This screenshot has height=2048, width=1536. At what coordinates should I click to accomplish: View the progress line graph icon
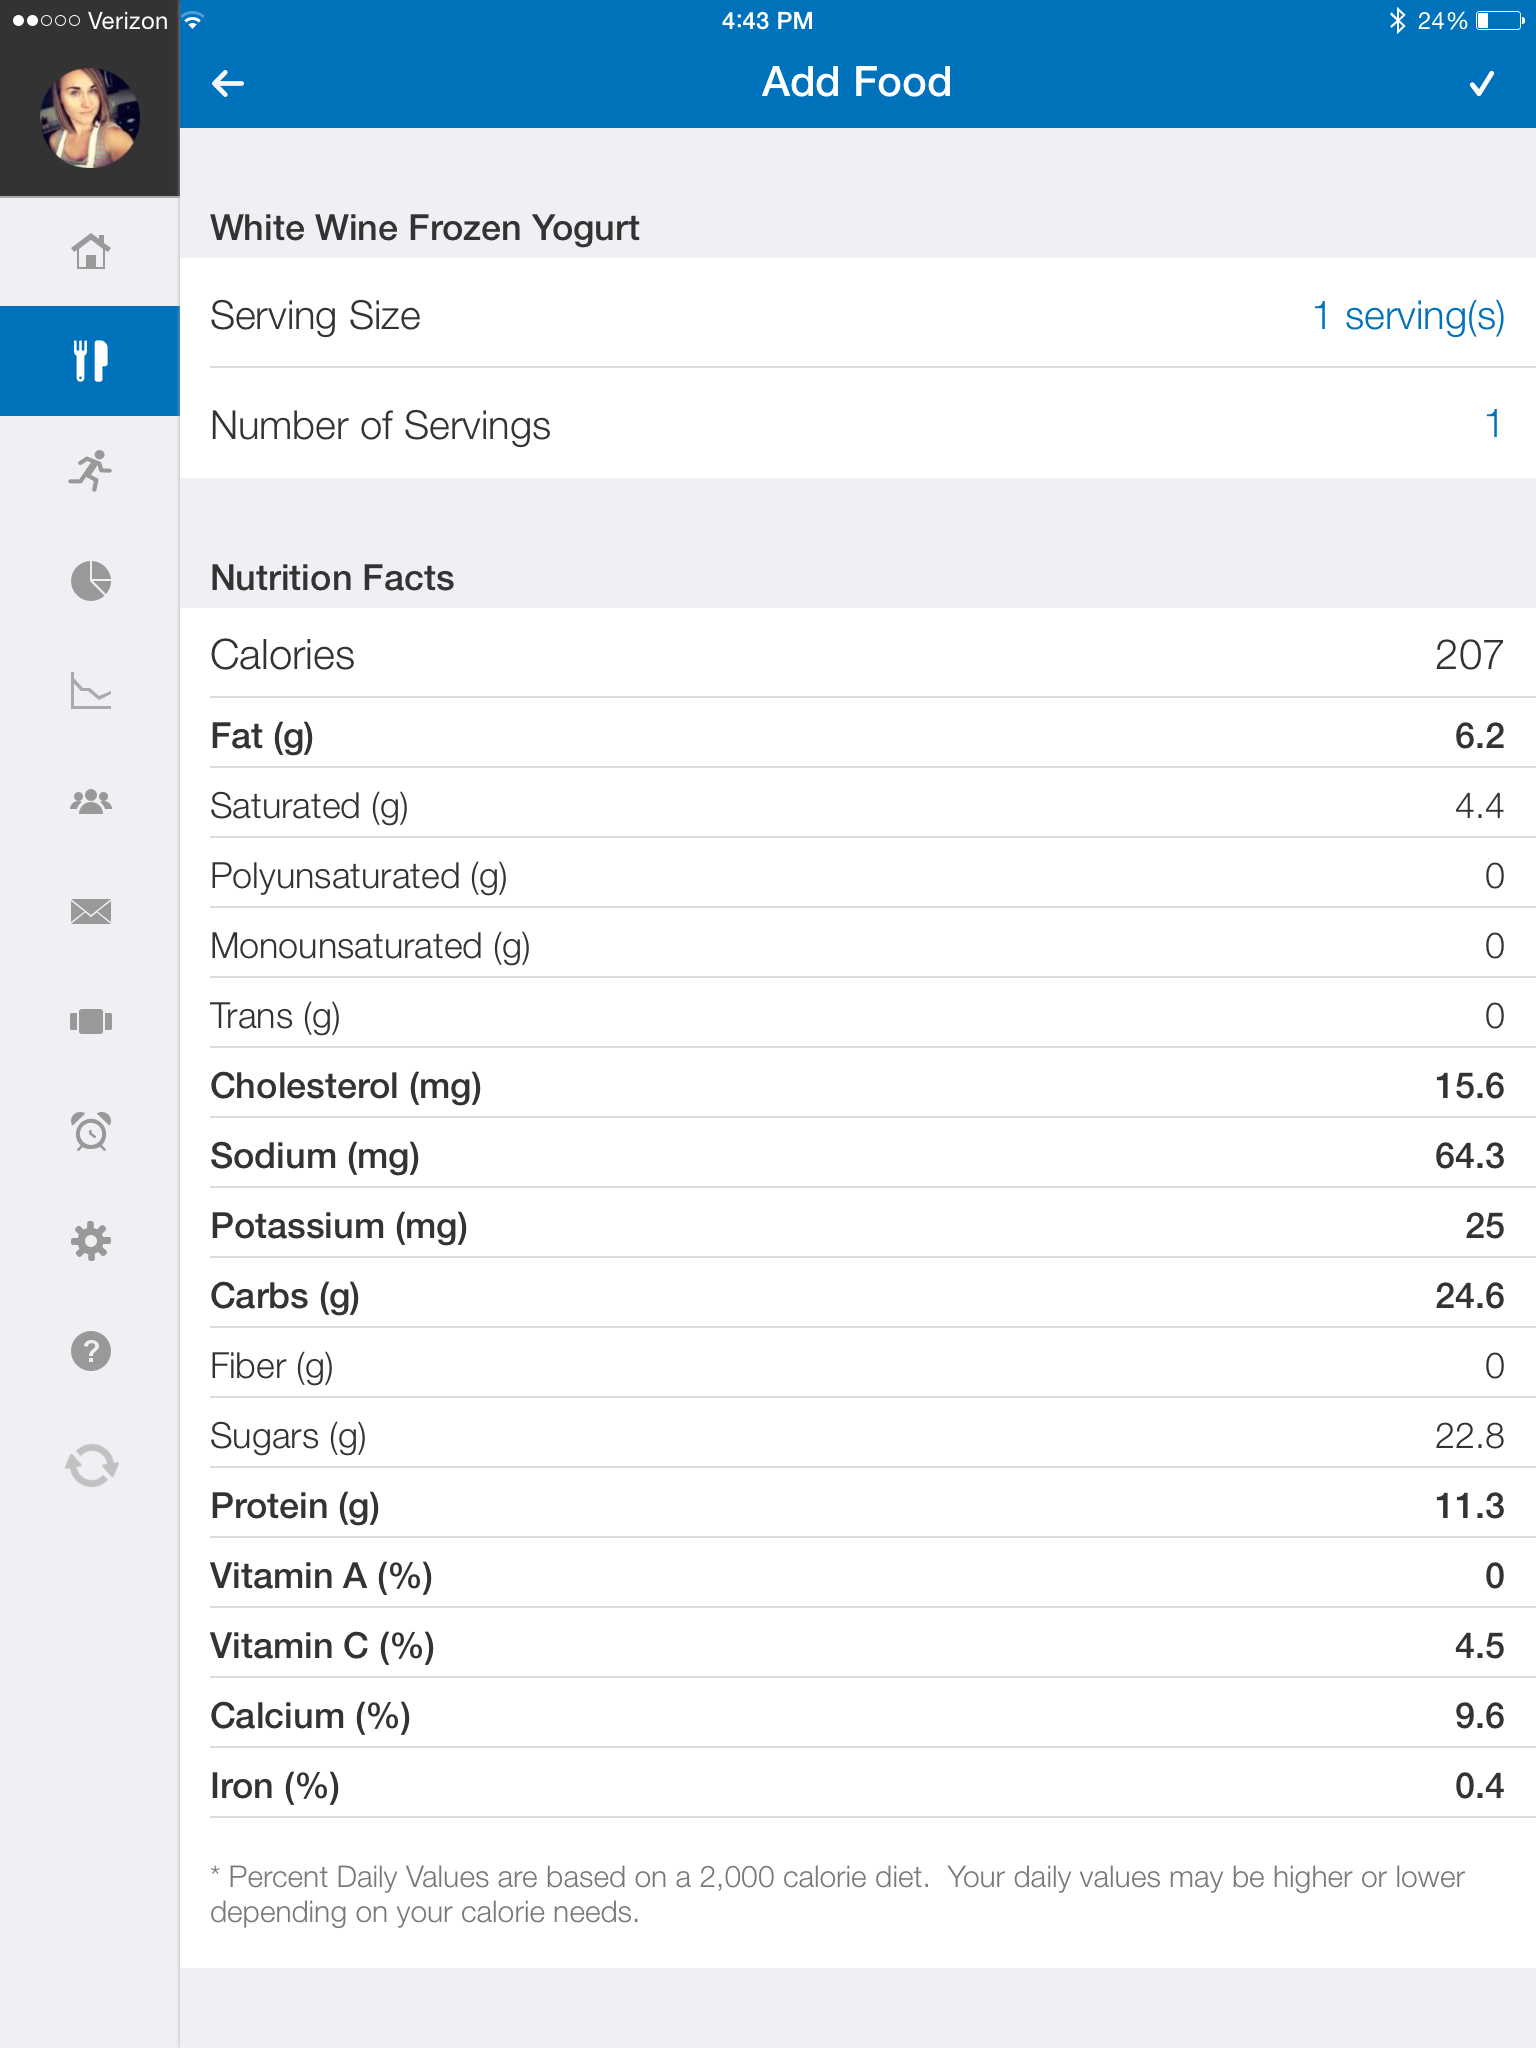[x=90, y=691]
